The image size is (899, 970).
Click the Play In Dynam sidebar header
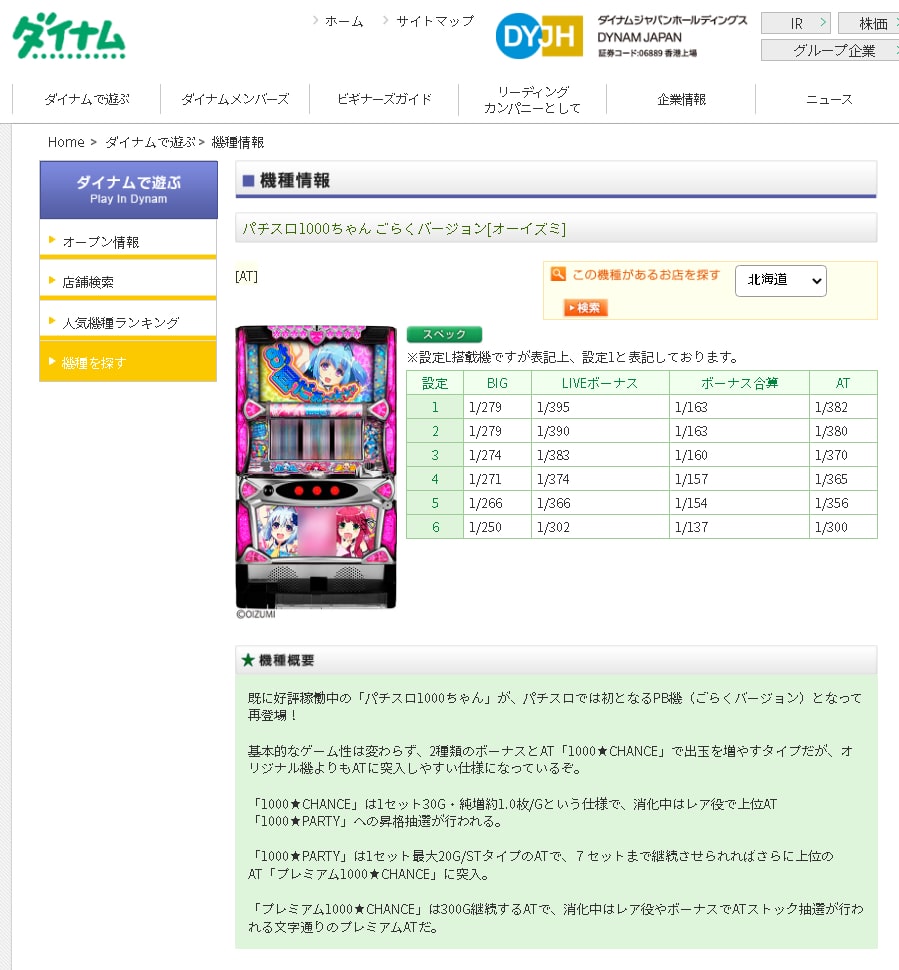129,190
